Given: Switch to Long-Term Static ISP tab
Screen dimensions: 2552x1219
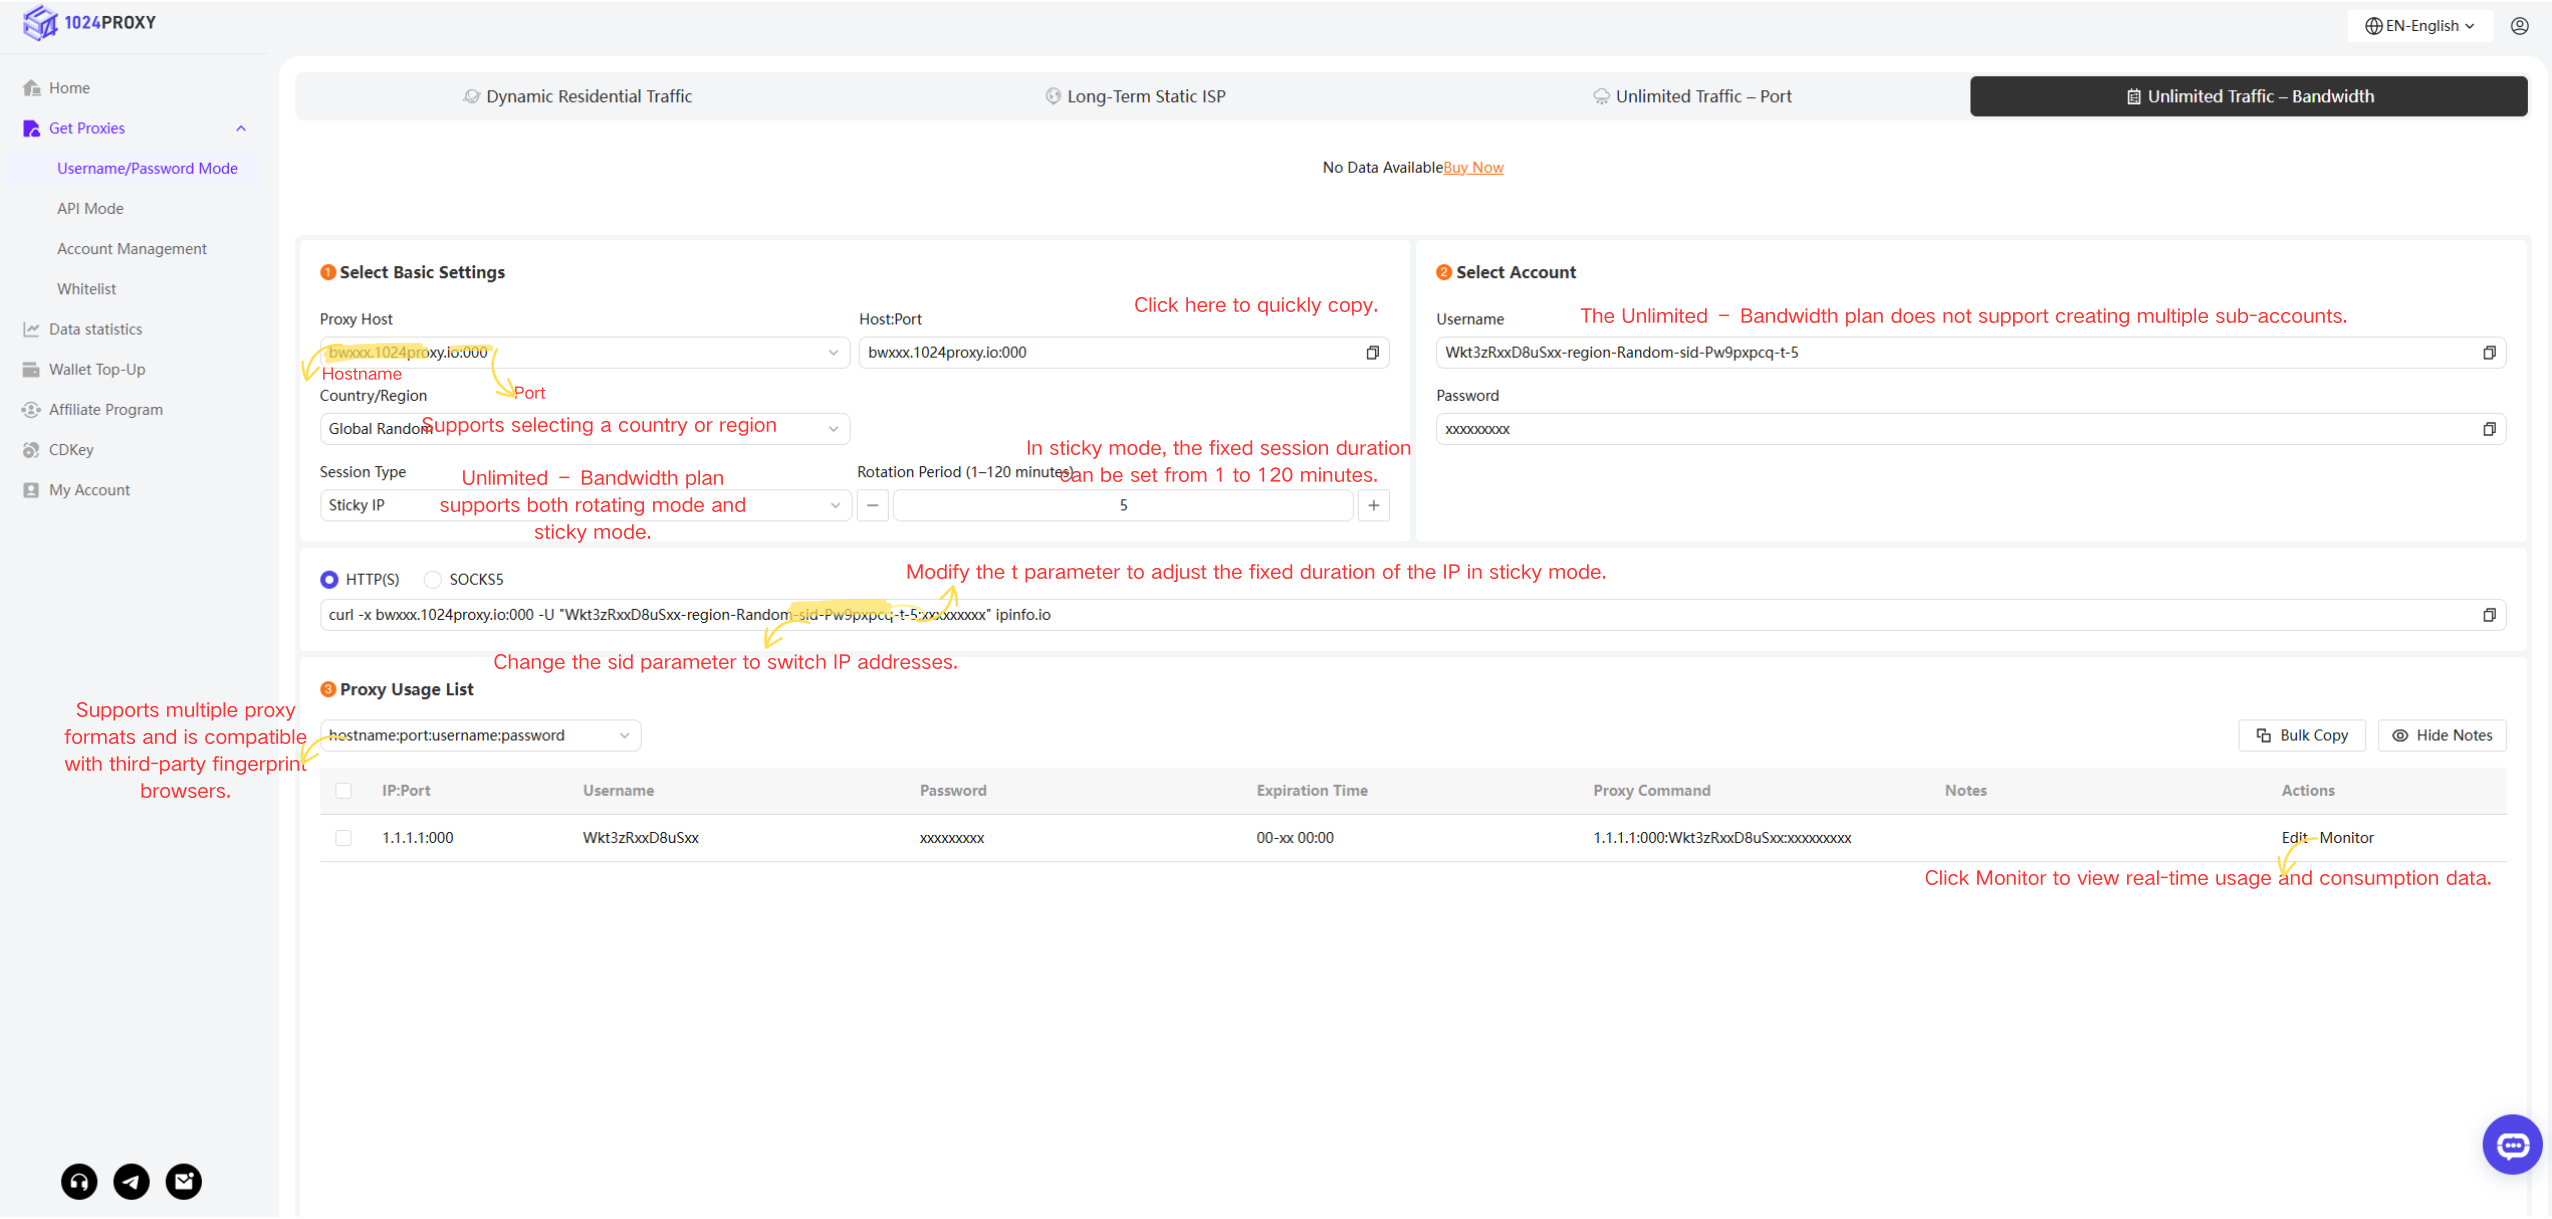Looking at the screenshot, I should click(x=1135, y=96).
